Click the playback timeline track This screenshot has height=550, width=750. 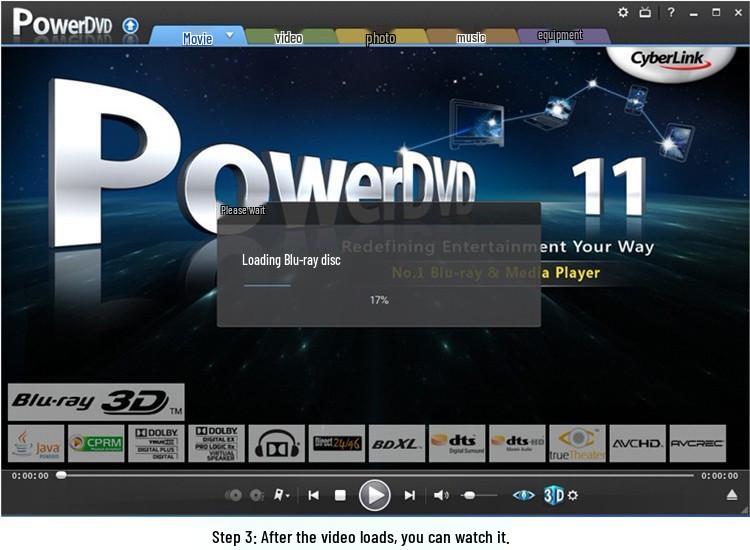click(x=375, y=475)
